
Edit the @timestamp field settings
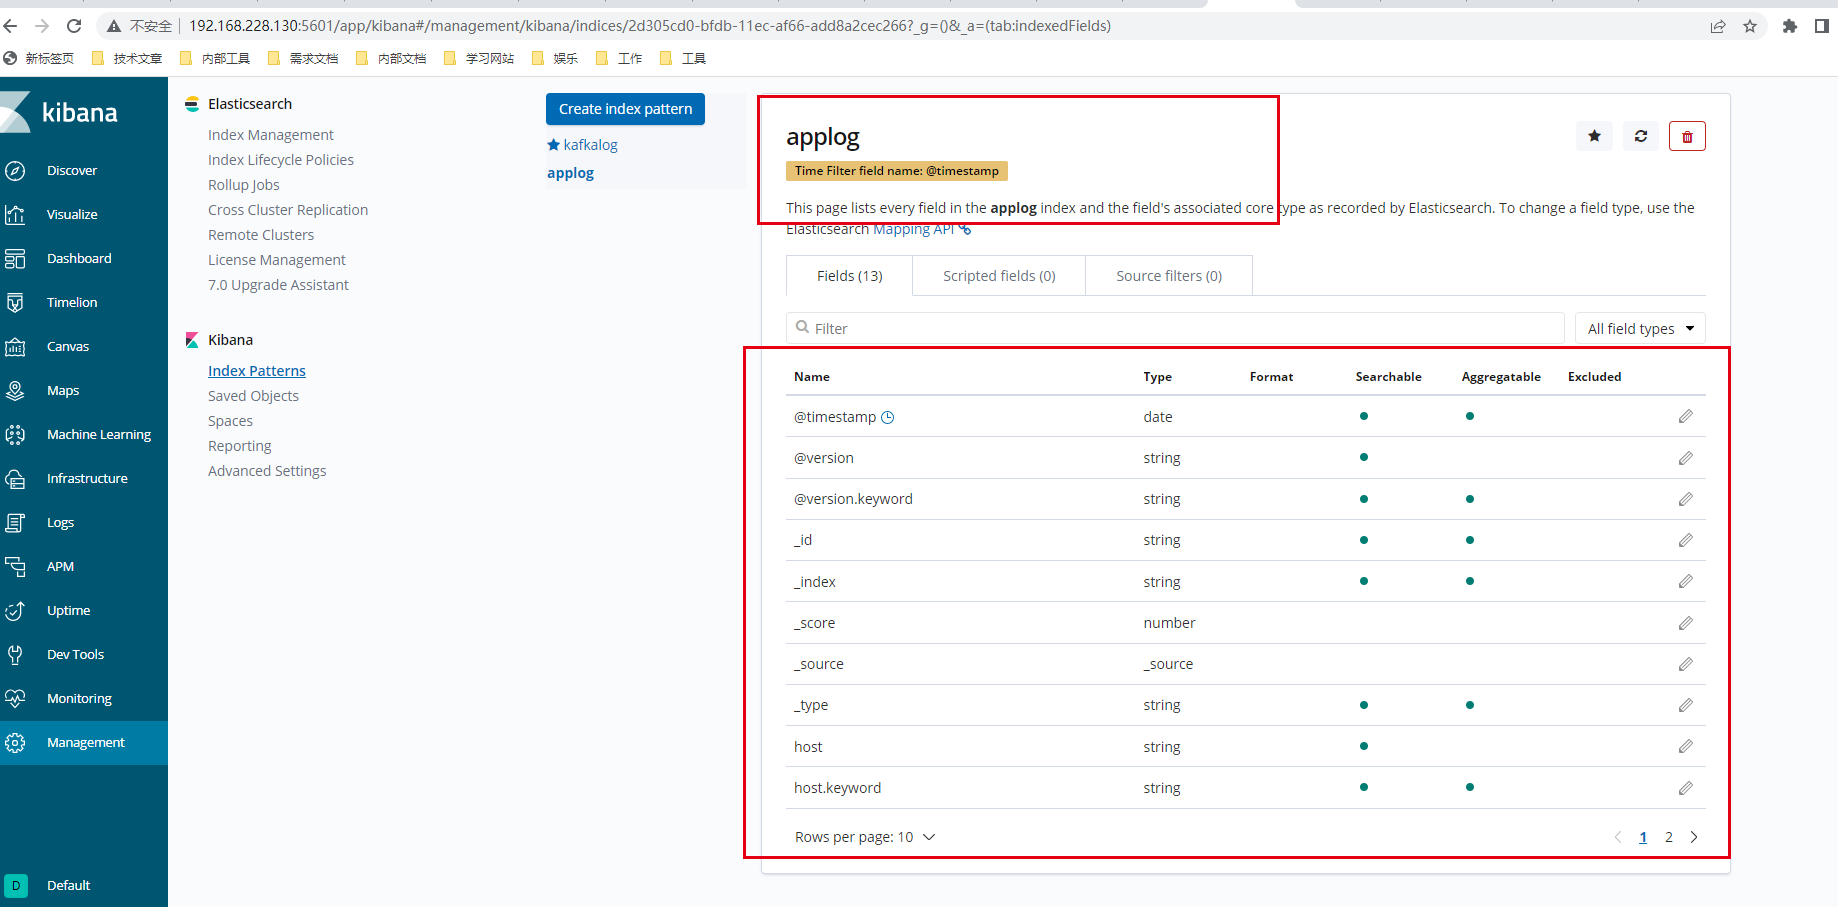(x=1686, y=416)
